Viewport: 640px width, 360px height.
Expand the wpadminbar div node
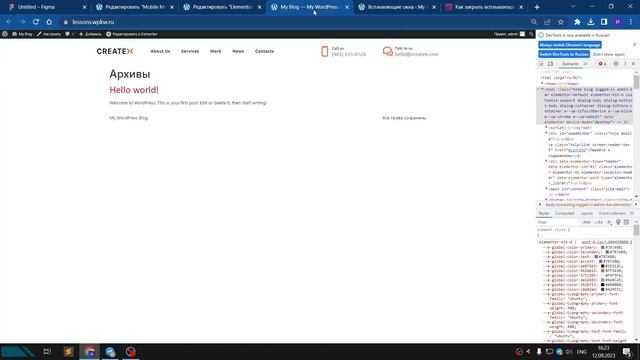click(546, 133)
